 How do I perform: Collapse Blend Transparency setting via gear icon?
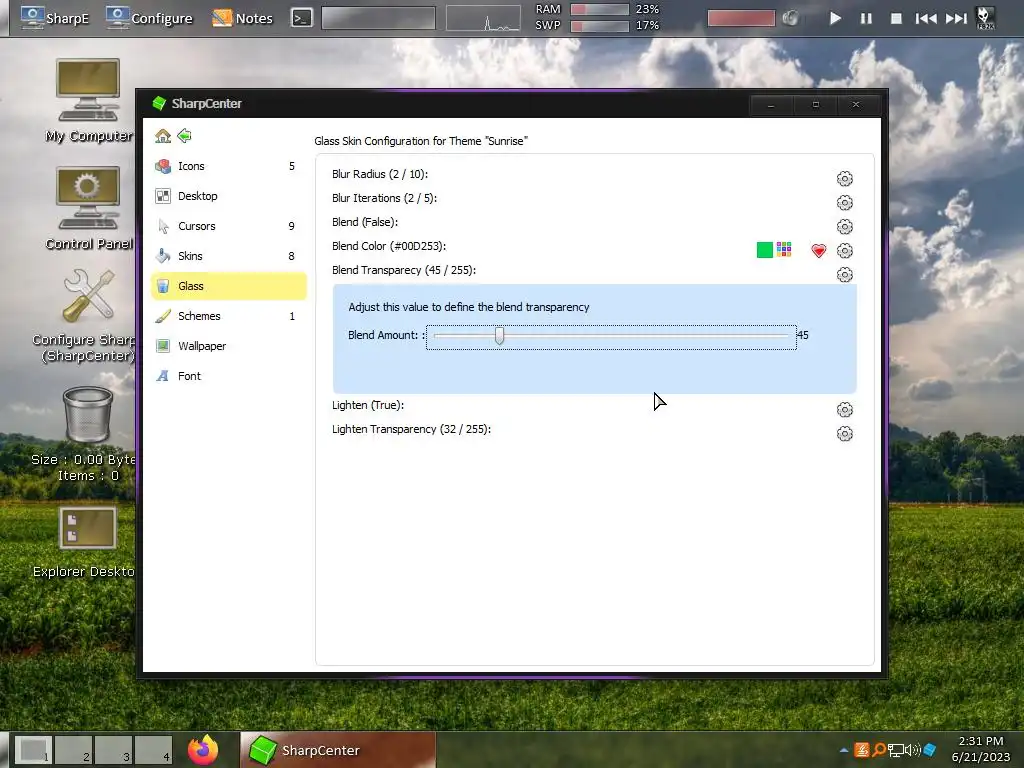[x=844, y=275]
